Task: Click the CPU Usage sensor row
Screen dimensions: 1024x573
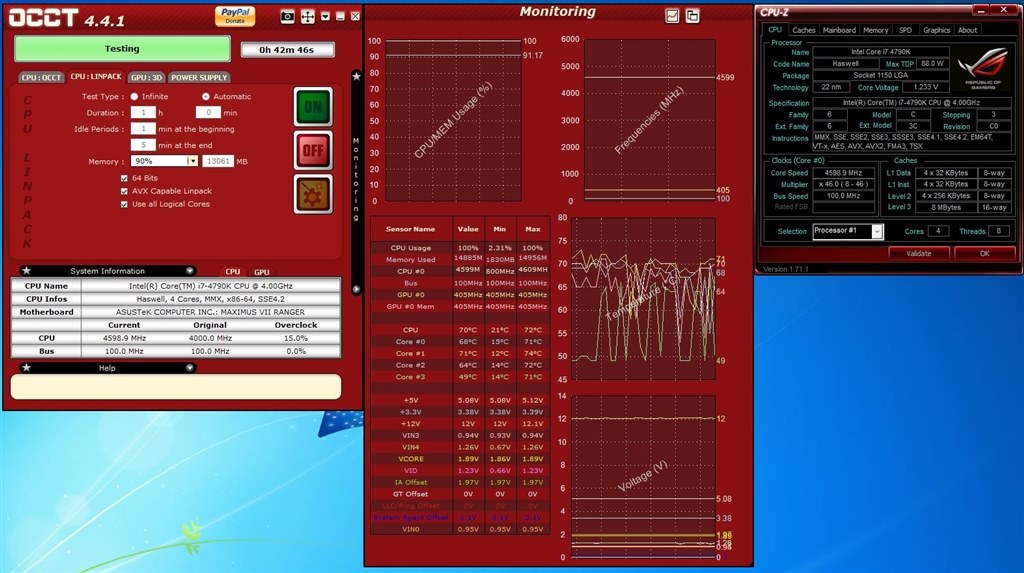Action: [x=460, y=248]
